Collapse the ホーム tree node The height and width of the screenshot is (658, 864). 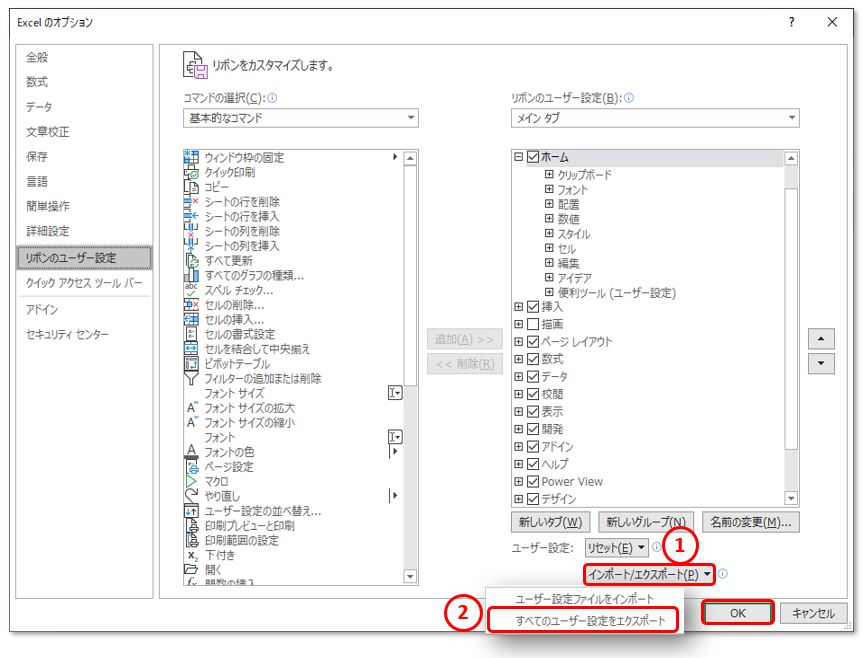[x=518, y=157]
